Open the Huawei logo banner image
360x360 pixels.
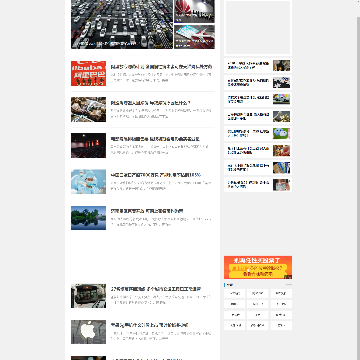coord(195,11)
